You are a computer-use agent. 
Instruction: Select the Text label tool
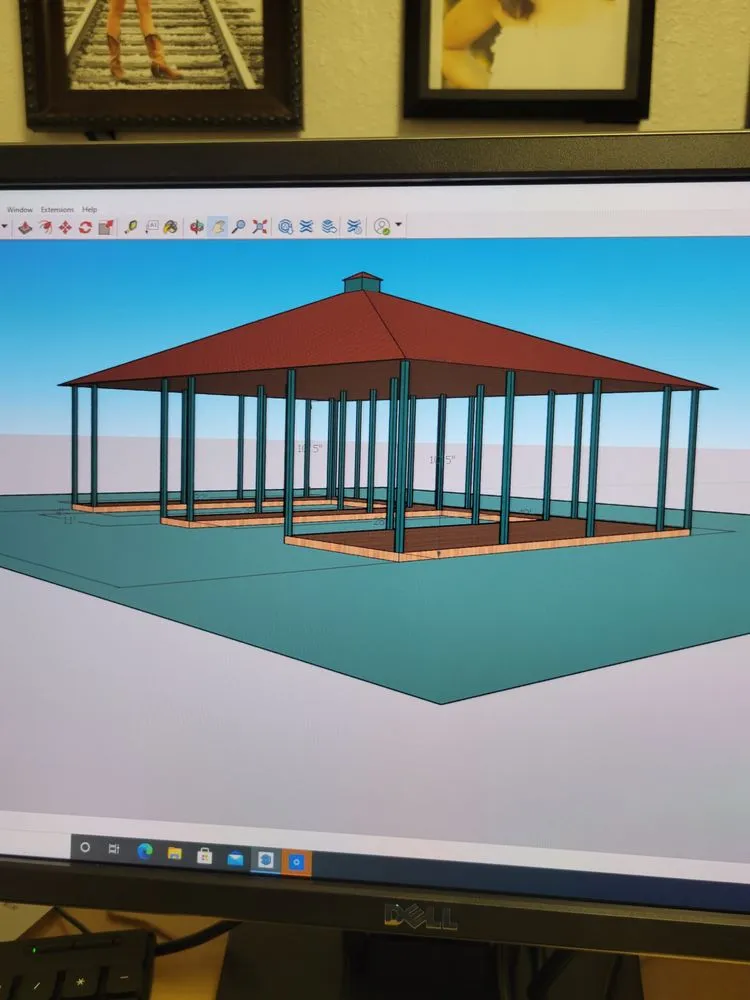[x=151, y=227]
